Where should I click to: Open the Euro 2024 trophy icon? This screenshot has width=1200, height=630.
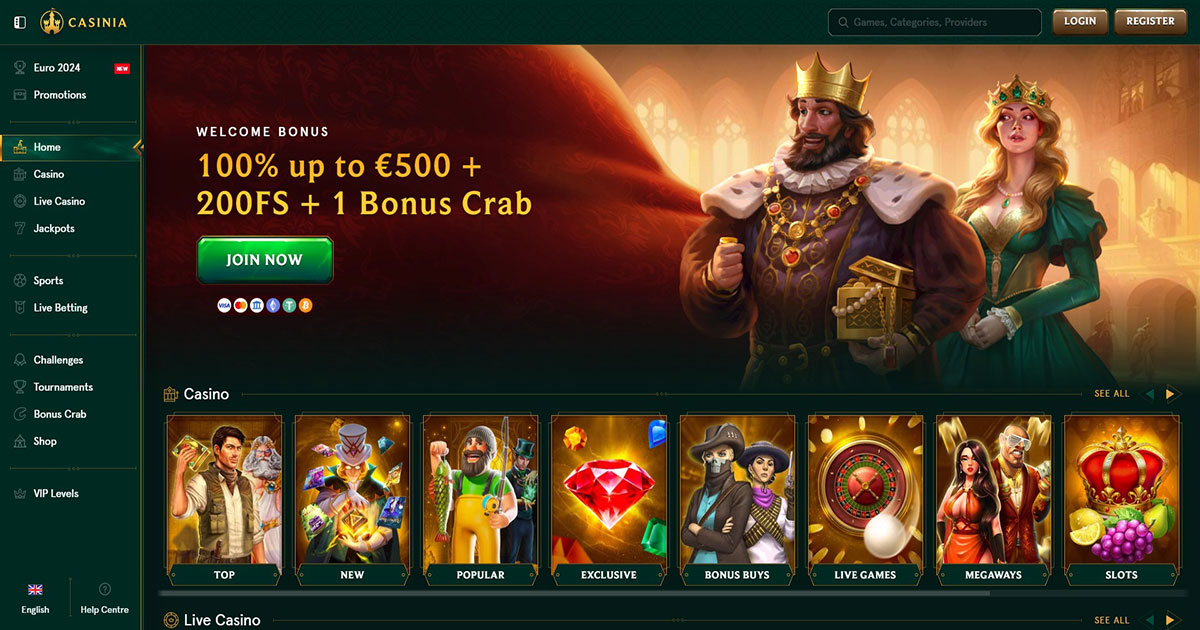point(20,68)
